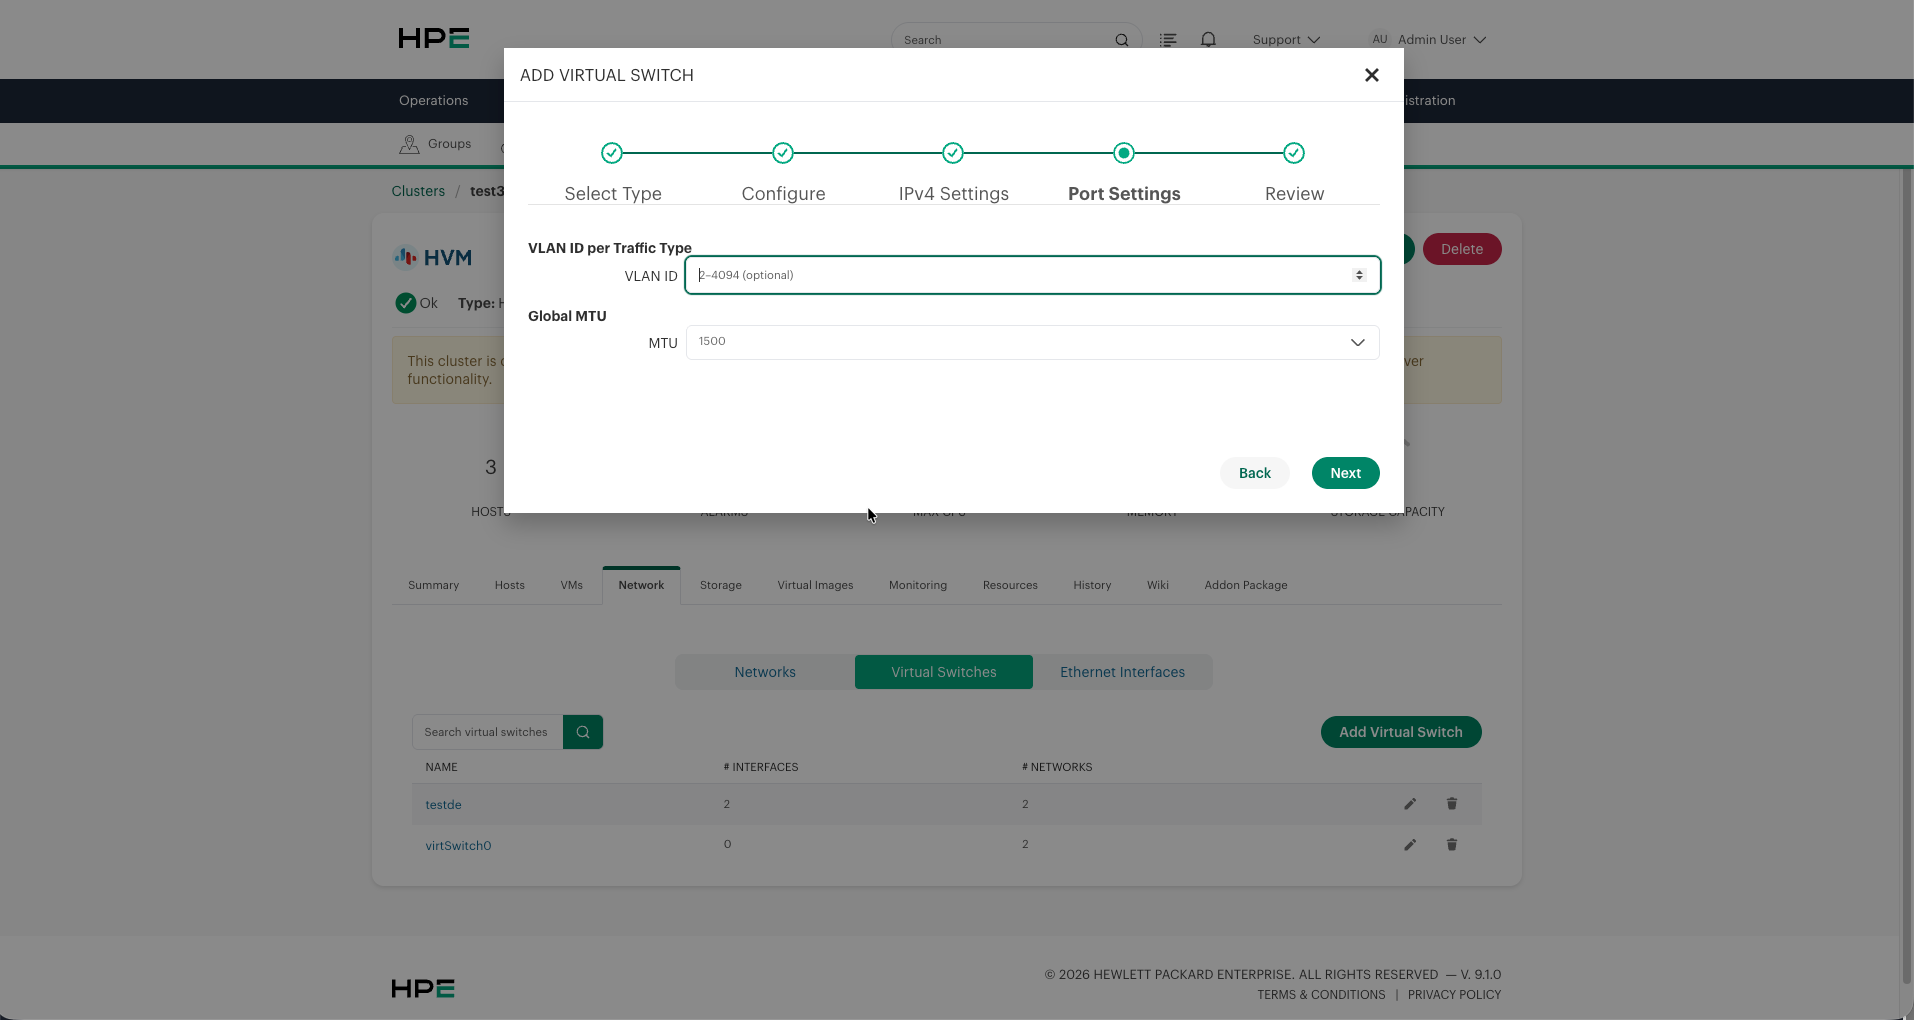Go to Clusters breadcrumb link
The image size is (1914, 1020).
(418, 191)
